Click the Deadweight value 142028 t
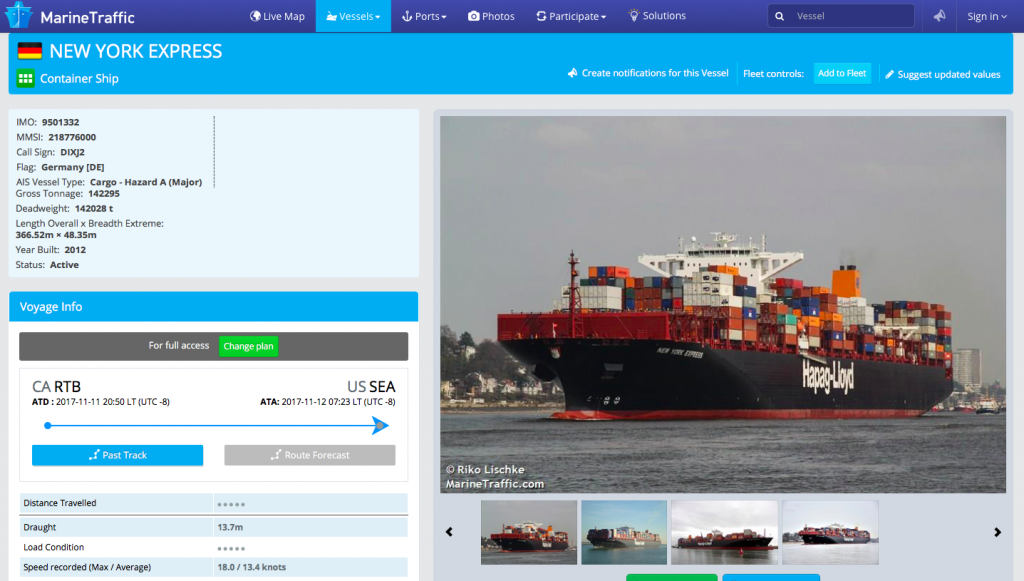 click(x=94, y=208)
